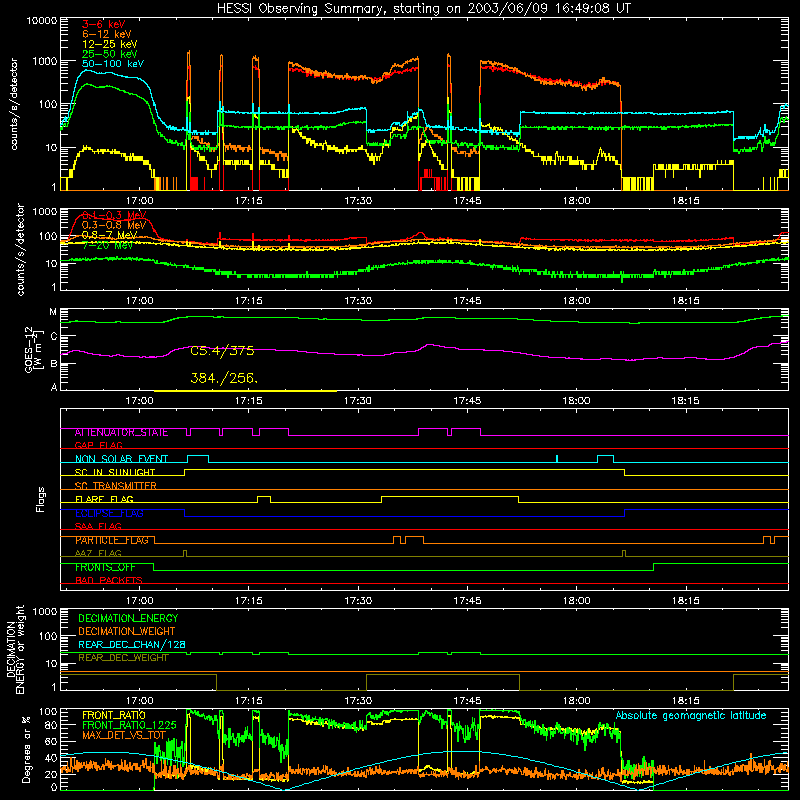
Task: Click the 17:30 tick below the Flags panel
Action: coord(358,601)
